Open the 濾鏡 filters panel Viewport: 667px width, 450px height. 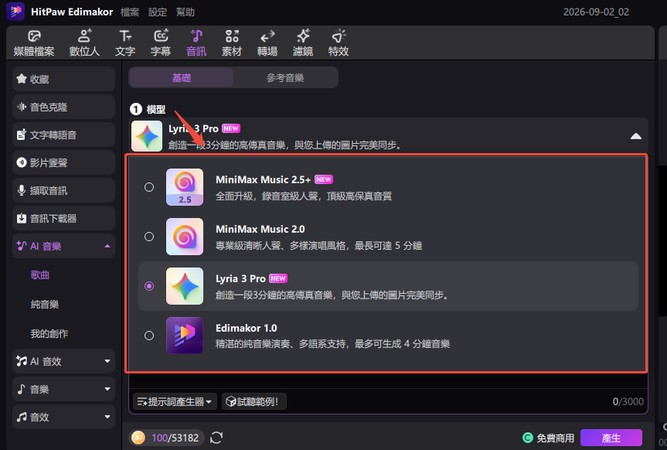[303, 43]
